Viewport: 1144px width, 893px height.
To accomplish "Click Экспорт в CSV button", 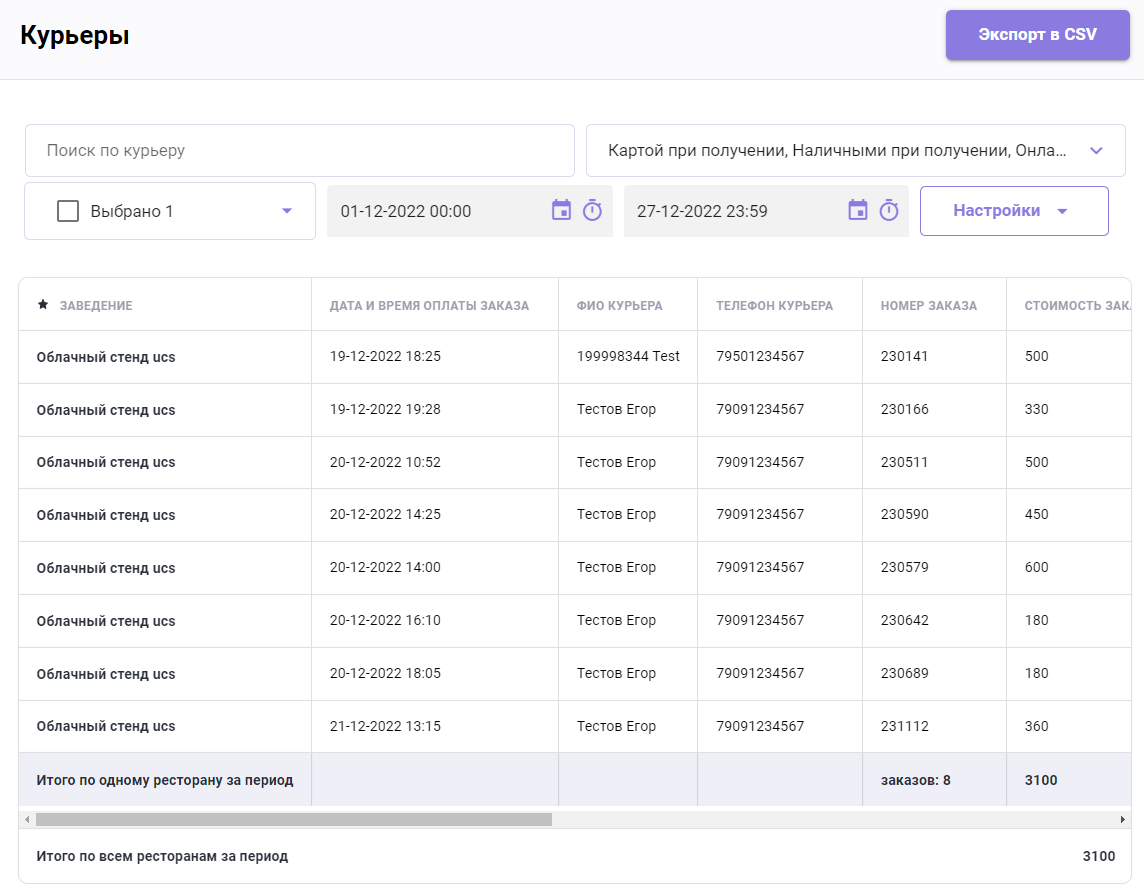I will pos(1037,35).
